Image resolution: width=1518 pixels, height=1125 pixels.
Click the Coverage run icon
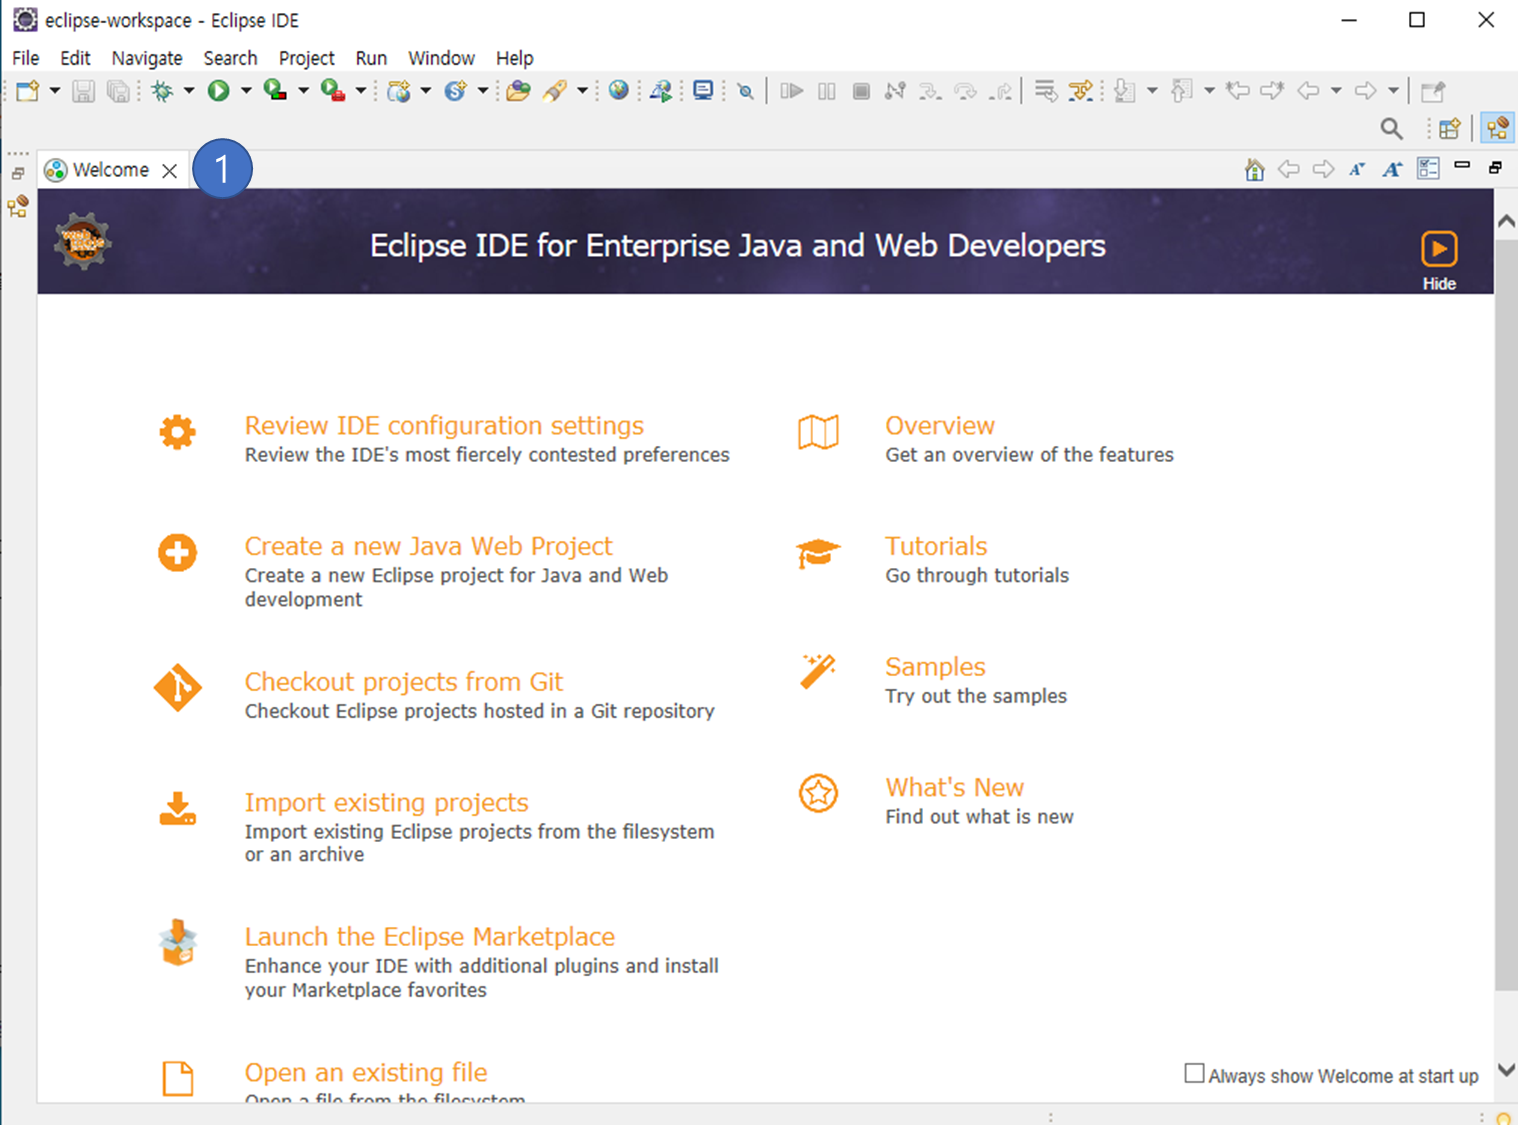(x=275, y=91)
